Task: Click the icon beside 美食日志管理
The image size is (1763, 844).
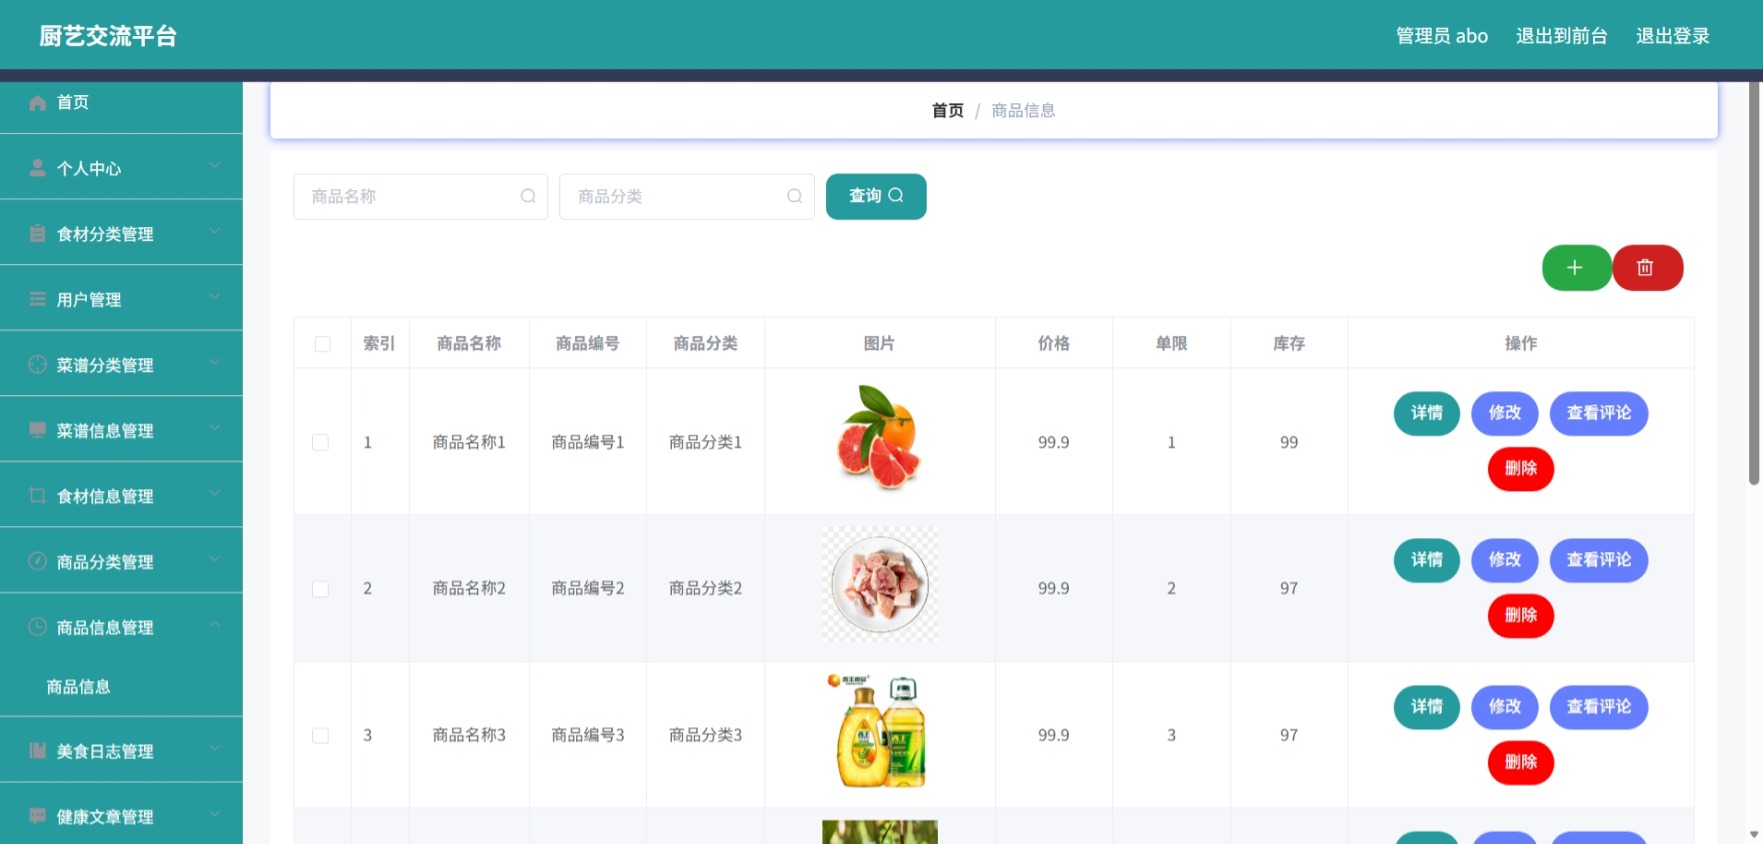Action: coord(37,751)
